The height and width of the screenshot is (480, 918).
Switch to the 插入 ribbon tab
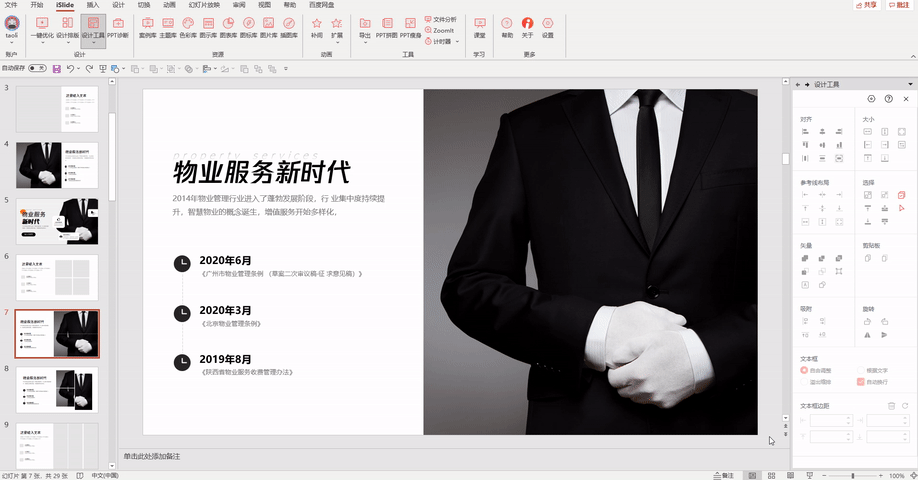pyautogui.click(x=92, y=5)
